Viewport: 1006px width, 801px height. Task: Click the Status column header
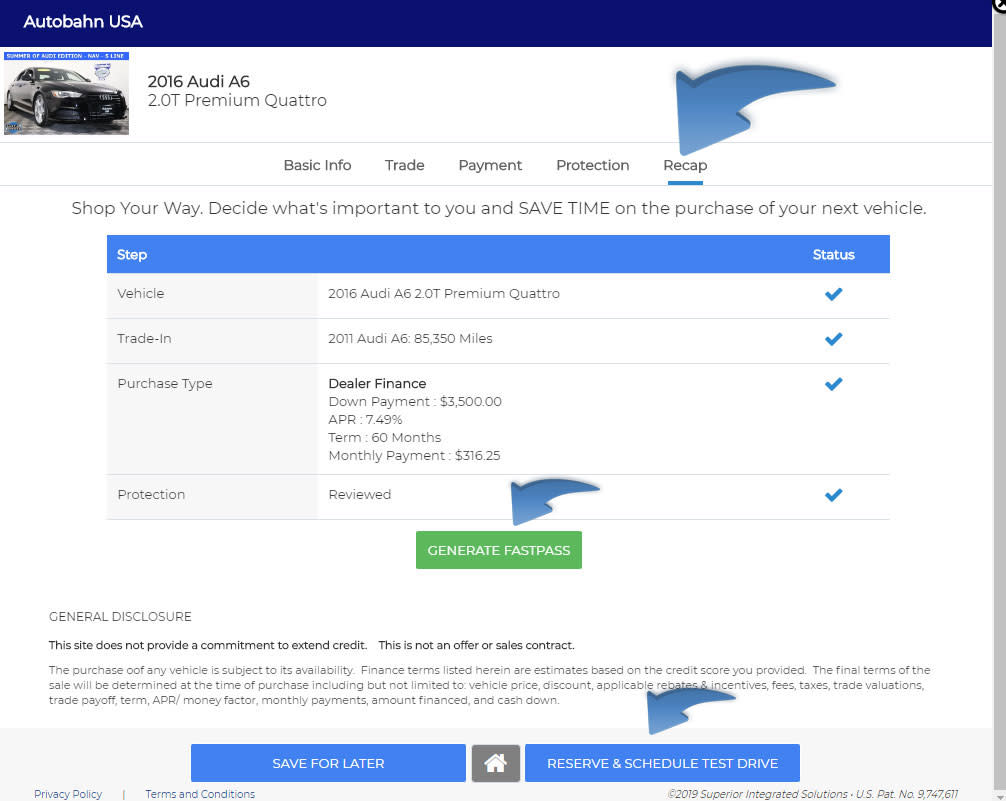tap(833, 255)
